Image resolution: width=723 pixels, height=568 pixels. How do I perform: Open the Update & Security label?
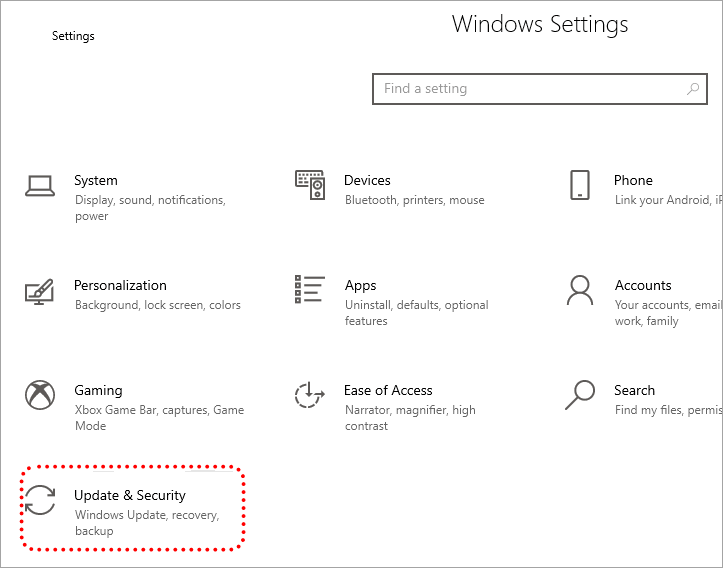(130, 496)
